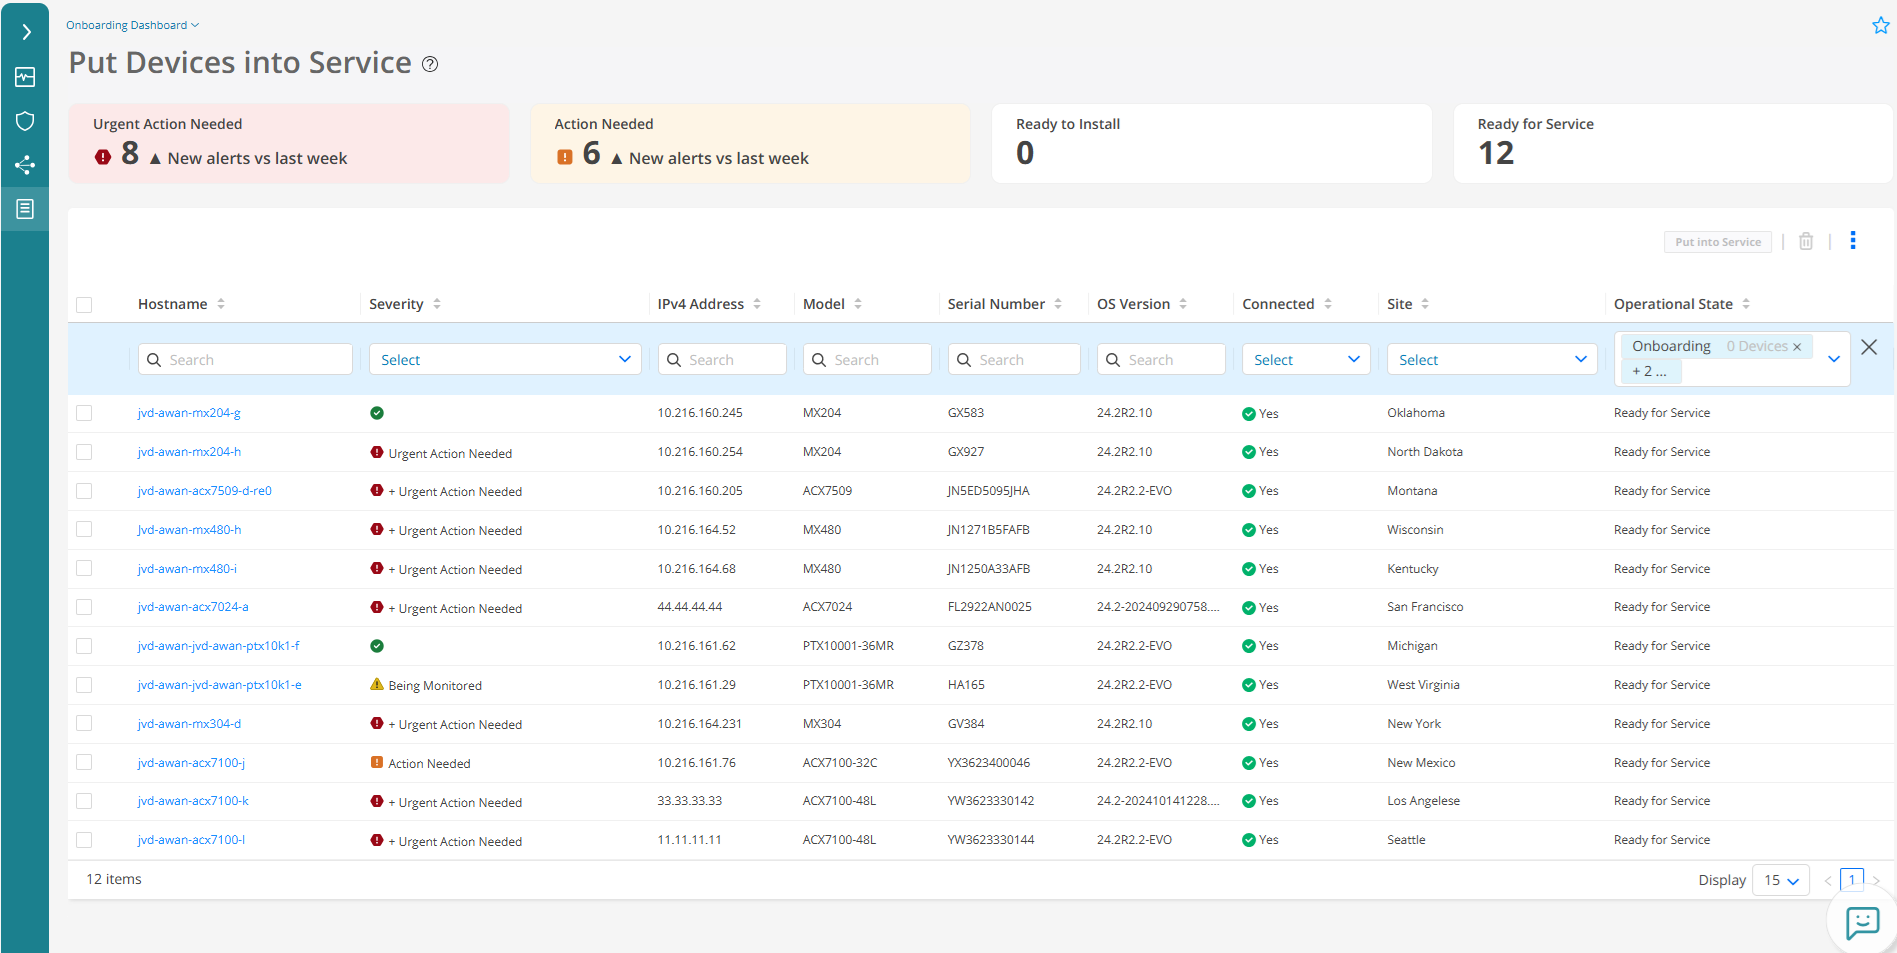Select the Urgent Action Needed card
Image resolution: width=1897 pixels, height=953 pixels.
pos(288,143)
